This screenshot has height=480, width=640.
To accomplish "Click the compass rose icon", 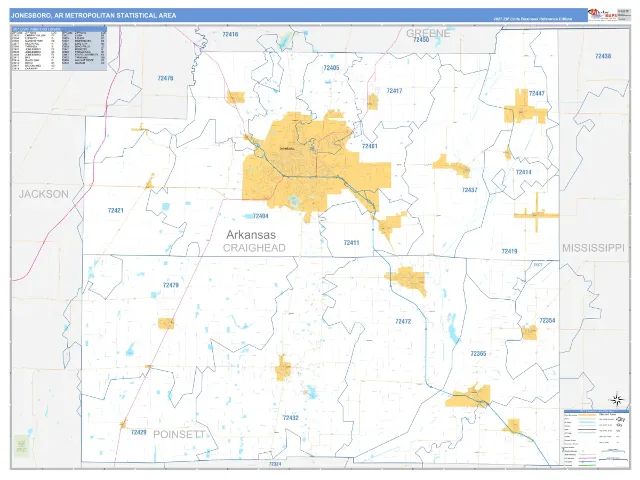I will [617, 399].
